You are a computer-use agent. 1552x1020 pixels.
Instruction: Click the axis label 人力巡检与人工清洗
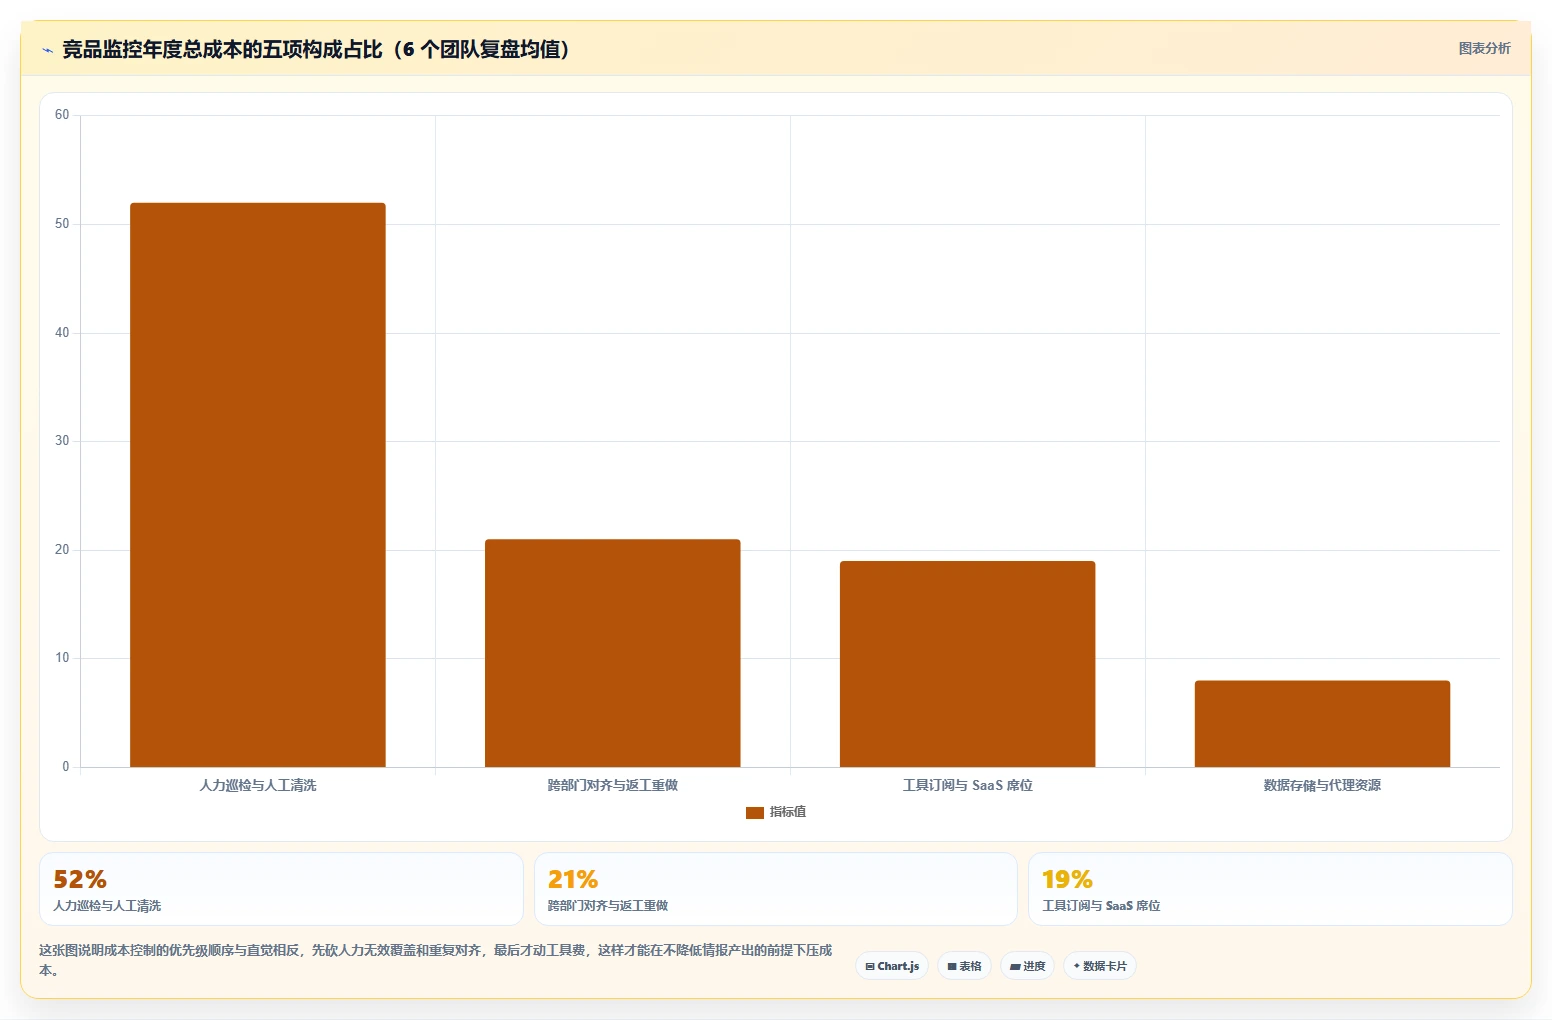click(x=258, y=785)
